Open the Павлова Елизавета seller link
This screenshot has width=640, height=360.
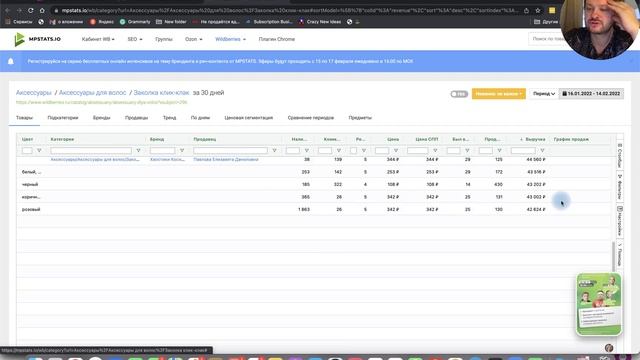[226, 160]
